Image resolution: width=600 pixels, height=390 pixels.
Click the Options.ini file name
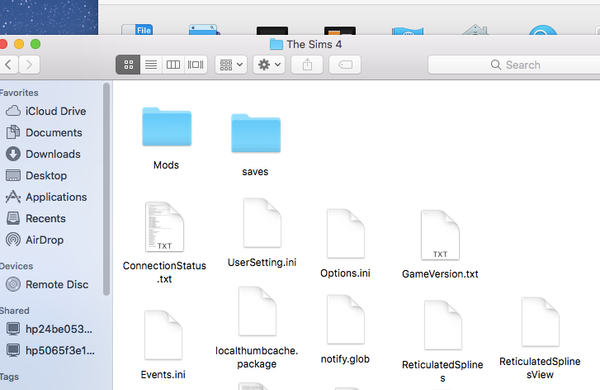pos(345,273)
